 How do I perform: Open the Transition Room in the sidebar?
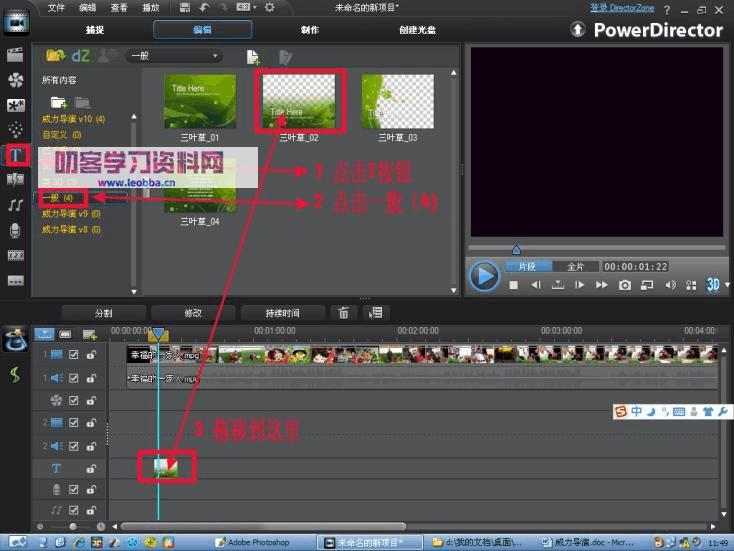(x=15, y=180)
